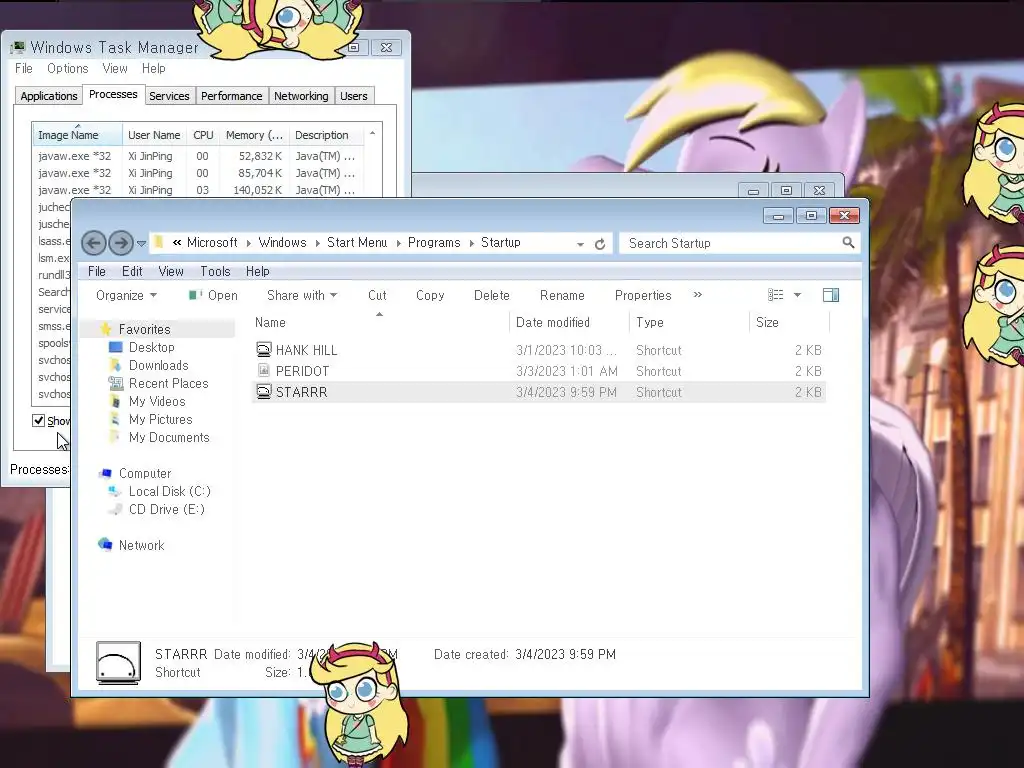The width and height of the screenshot is (1024, 768).
Task: Toggle Show processes from all users checkbox
Action: (x=39, y=421)
